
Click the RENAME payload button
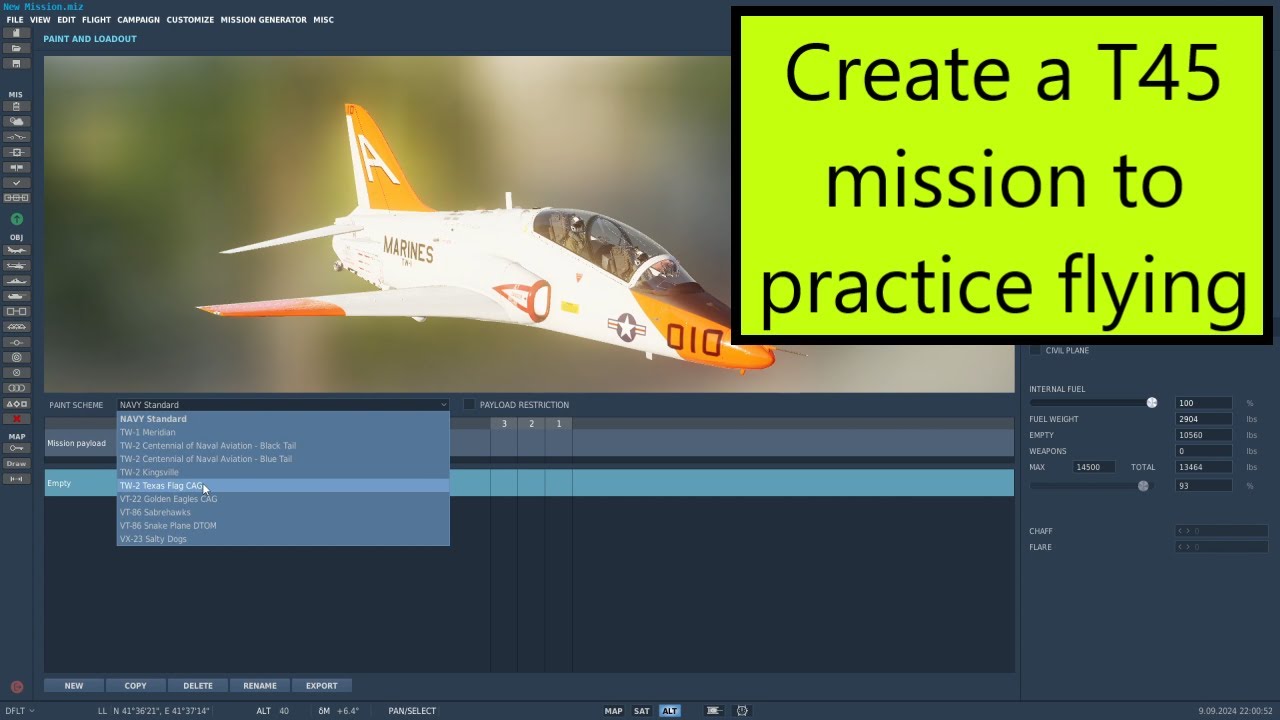point(260,686)
